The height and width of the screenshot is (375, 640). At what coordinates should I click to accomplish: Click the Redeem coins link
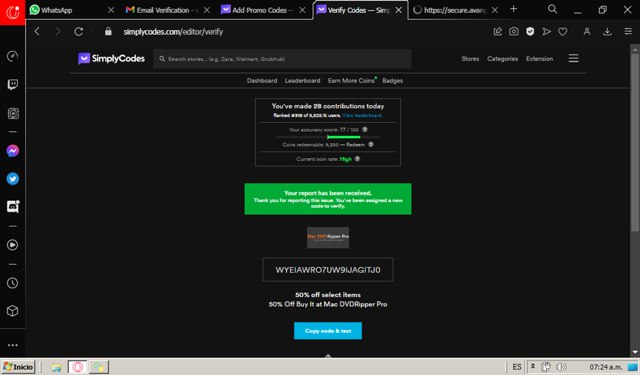point(356,144)
